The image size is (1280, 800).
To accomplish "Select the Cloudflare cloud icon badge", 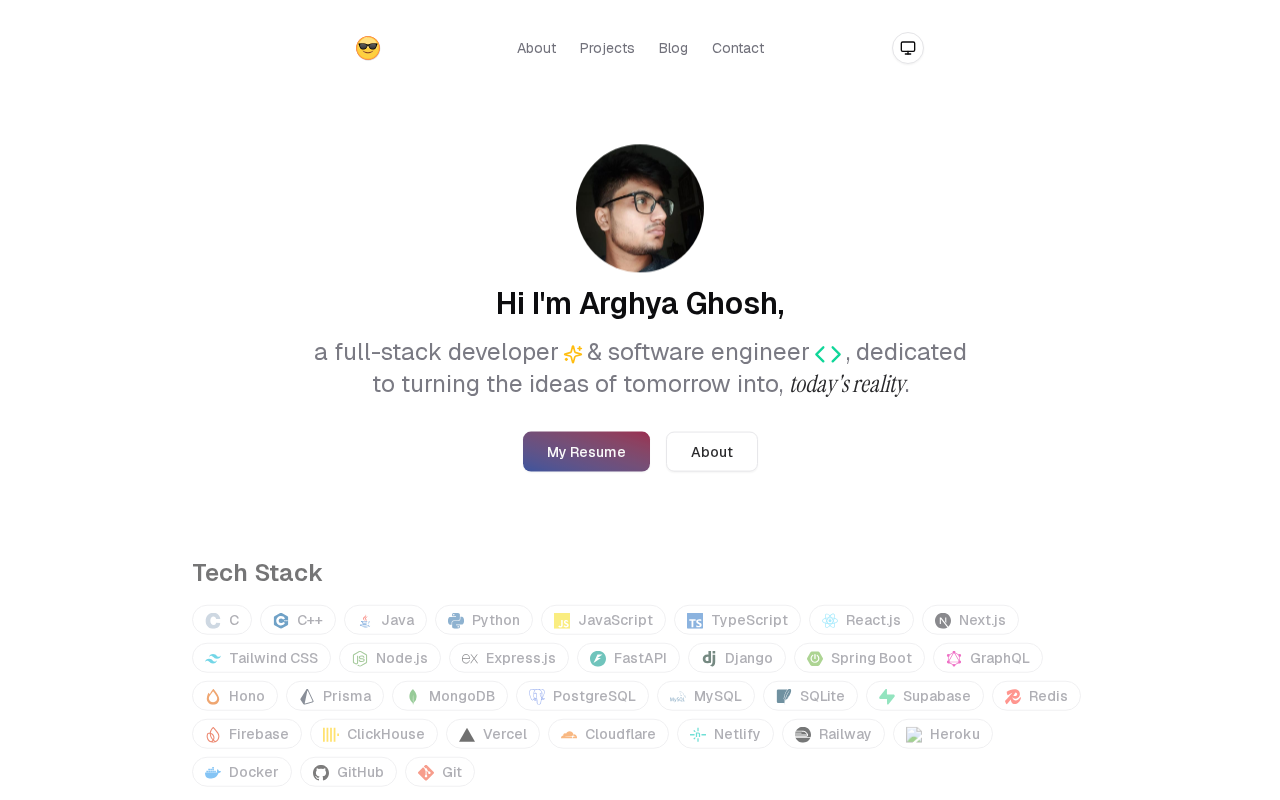I will click(x=608, y=734).
